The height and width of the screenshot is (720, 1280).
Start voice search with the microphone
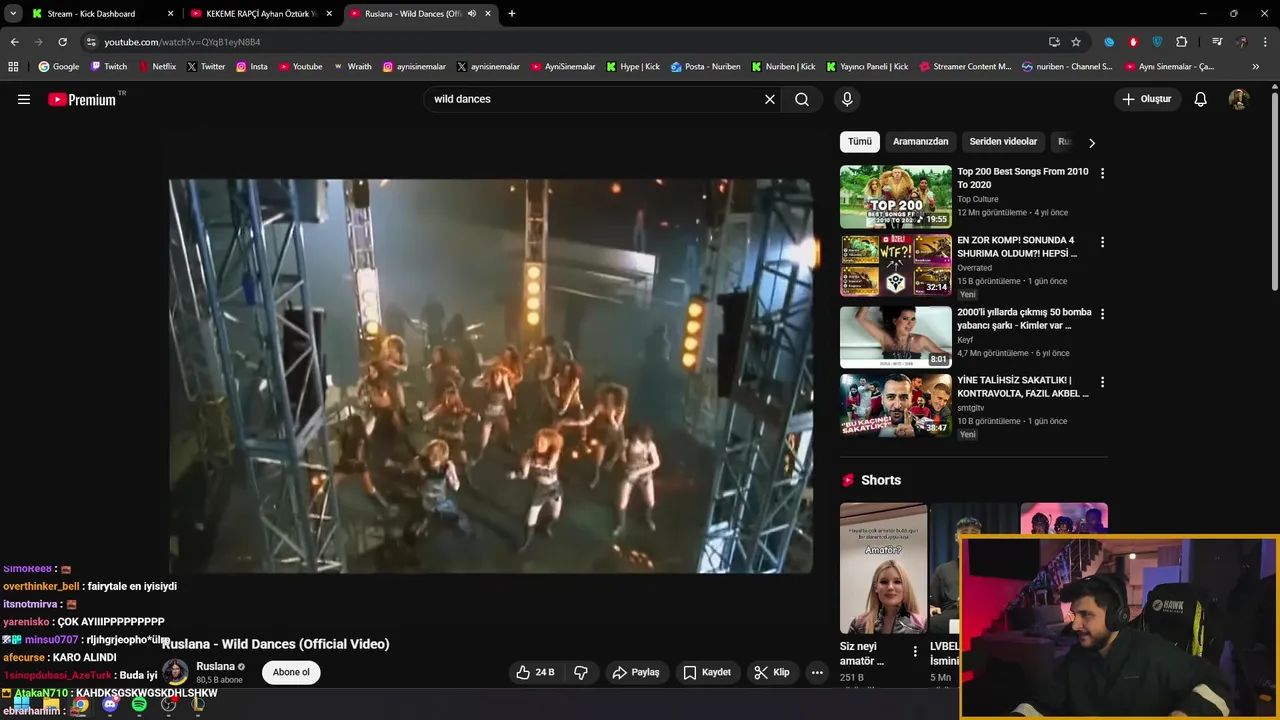point(847,99)
